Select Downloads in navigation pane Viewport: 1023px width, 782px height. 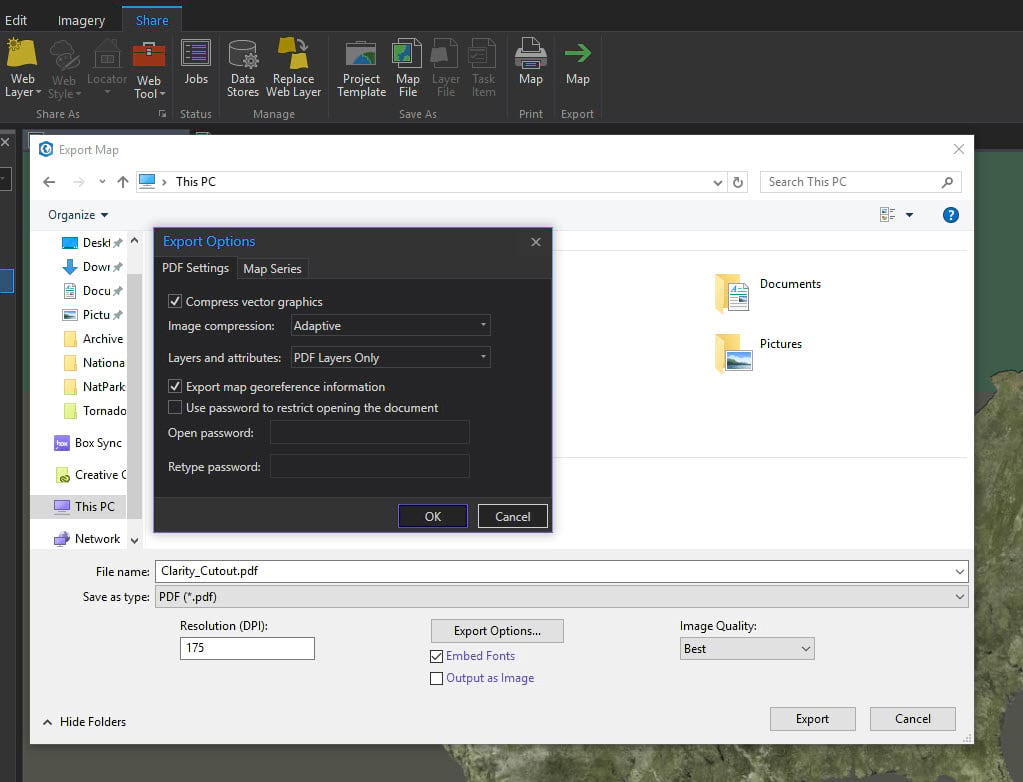click(x=92, y=267)
